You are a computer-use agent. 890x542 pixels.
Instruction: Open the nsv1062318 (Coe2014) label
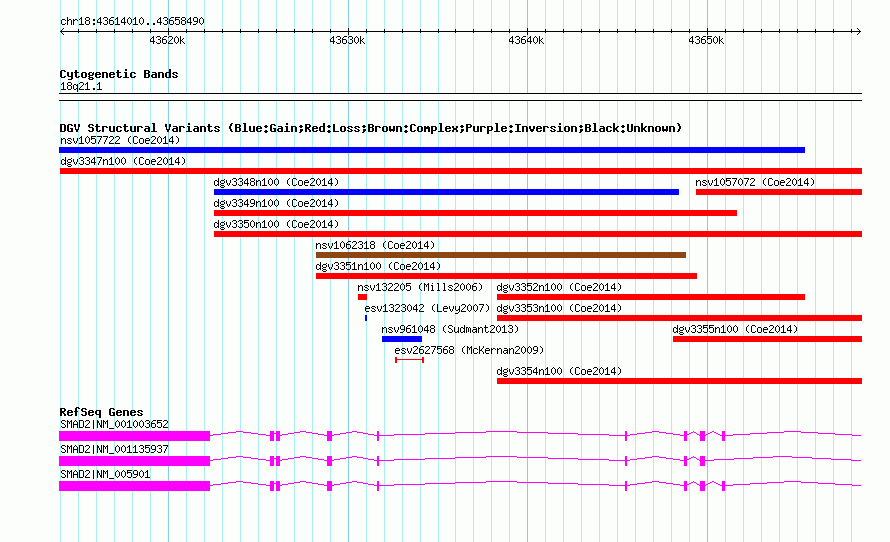pos(375,245)
